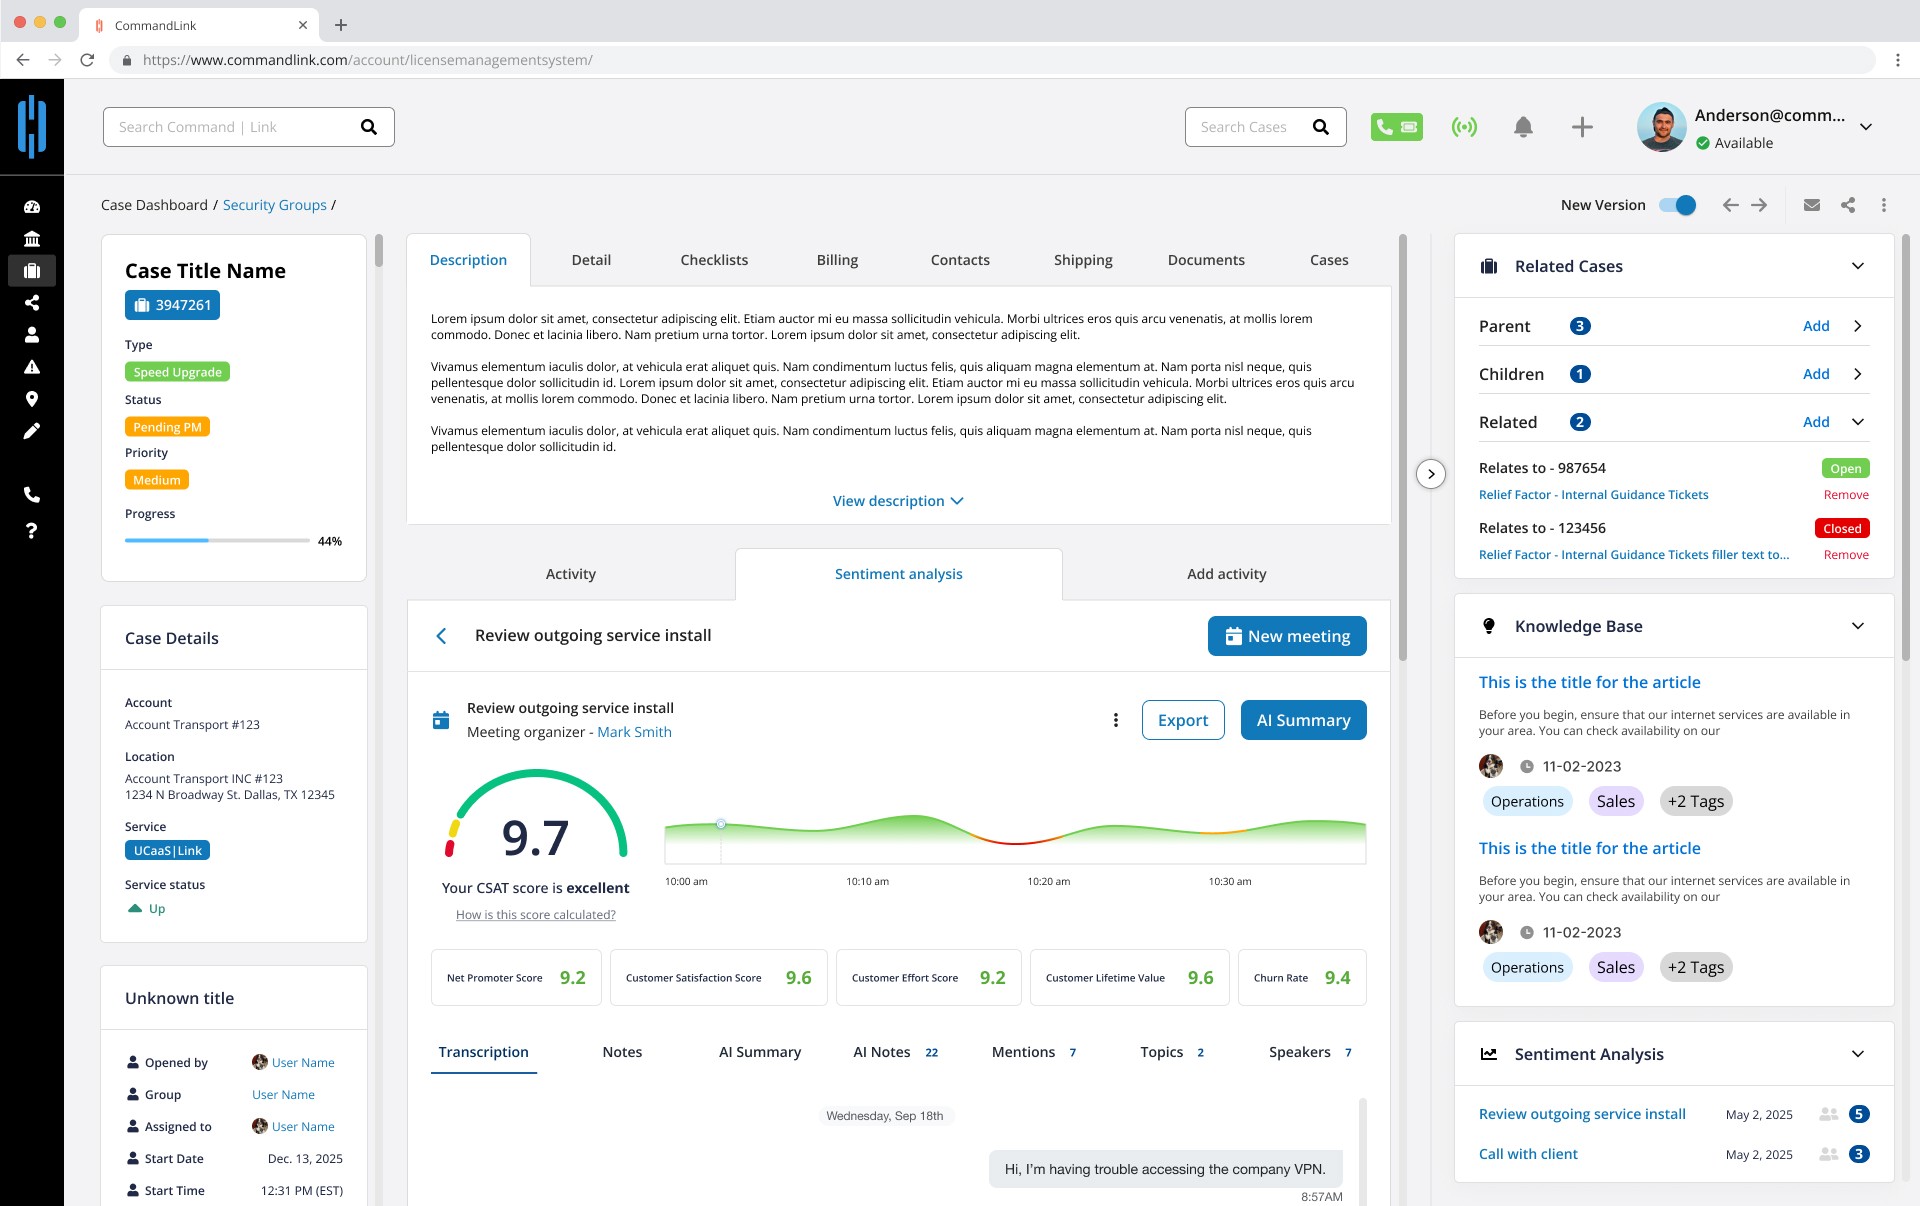Click the search magnifier in Search Cases

(x=1321, y=127)
